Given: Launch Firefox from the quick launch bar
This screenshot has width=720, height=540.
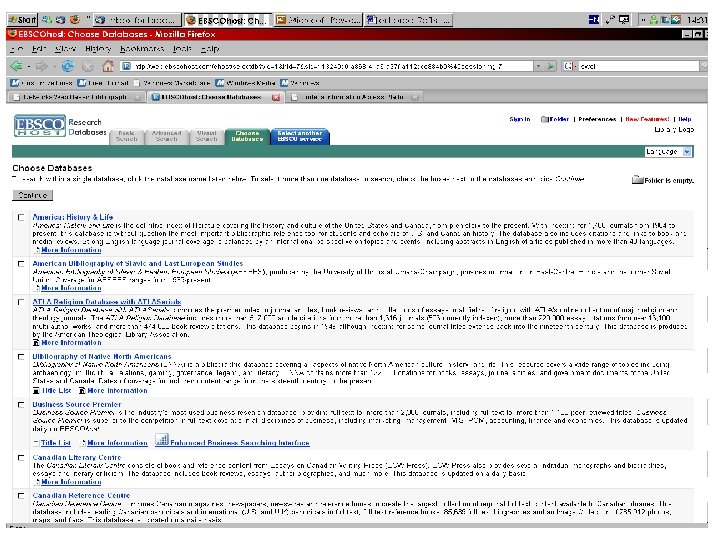Looking at the screenshot, I should pos(74,20).
